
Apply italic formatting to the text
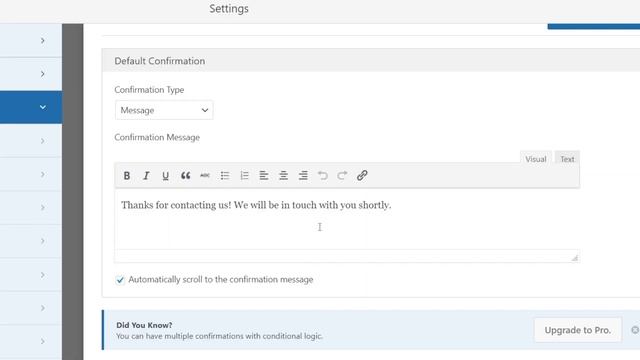pos(146,176)
